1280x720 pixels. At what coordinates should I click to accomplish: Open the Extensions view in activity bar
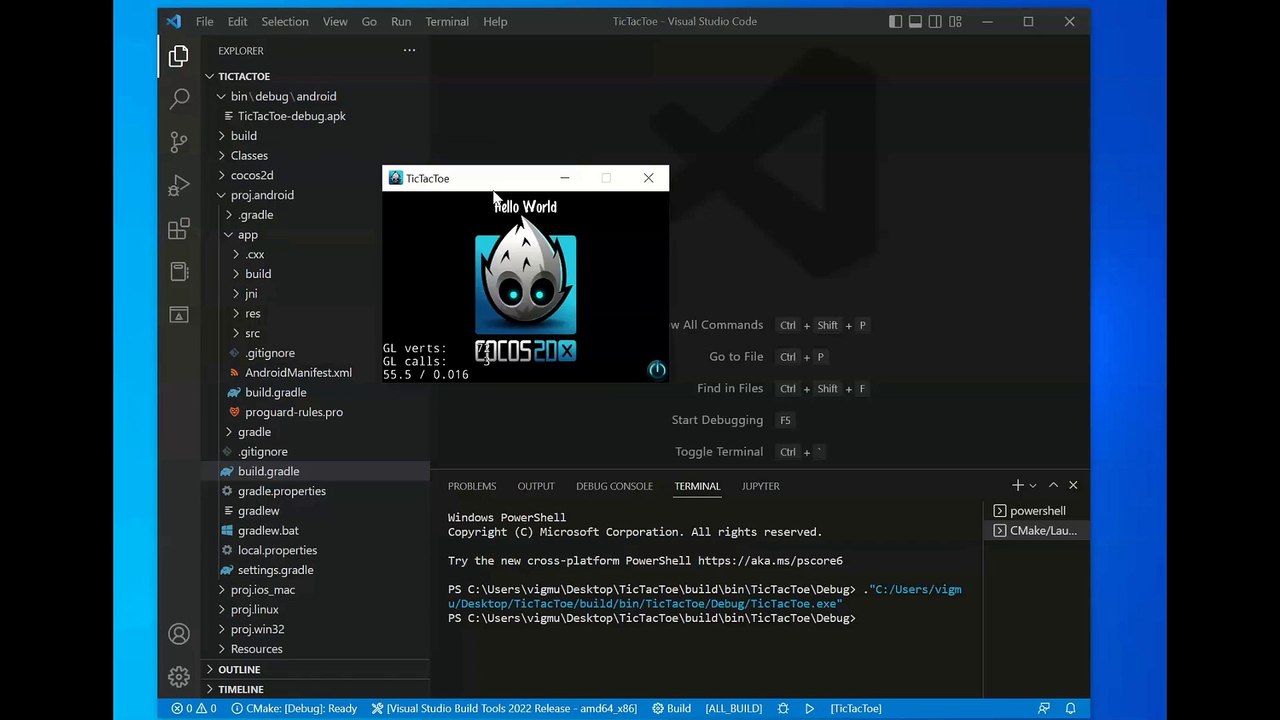179,229
